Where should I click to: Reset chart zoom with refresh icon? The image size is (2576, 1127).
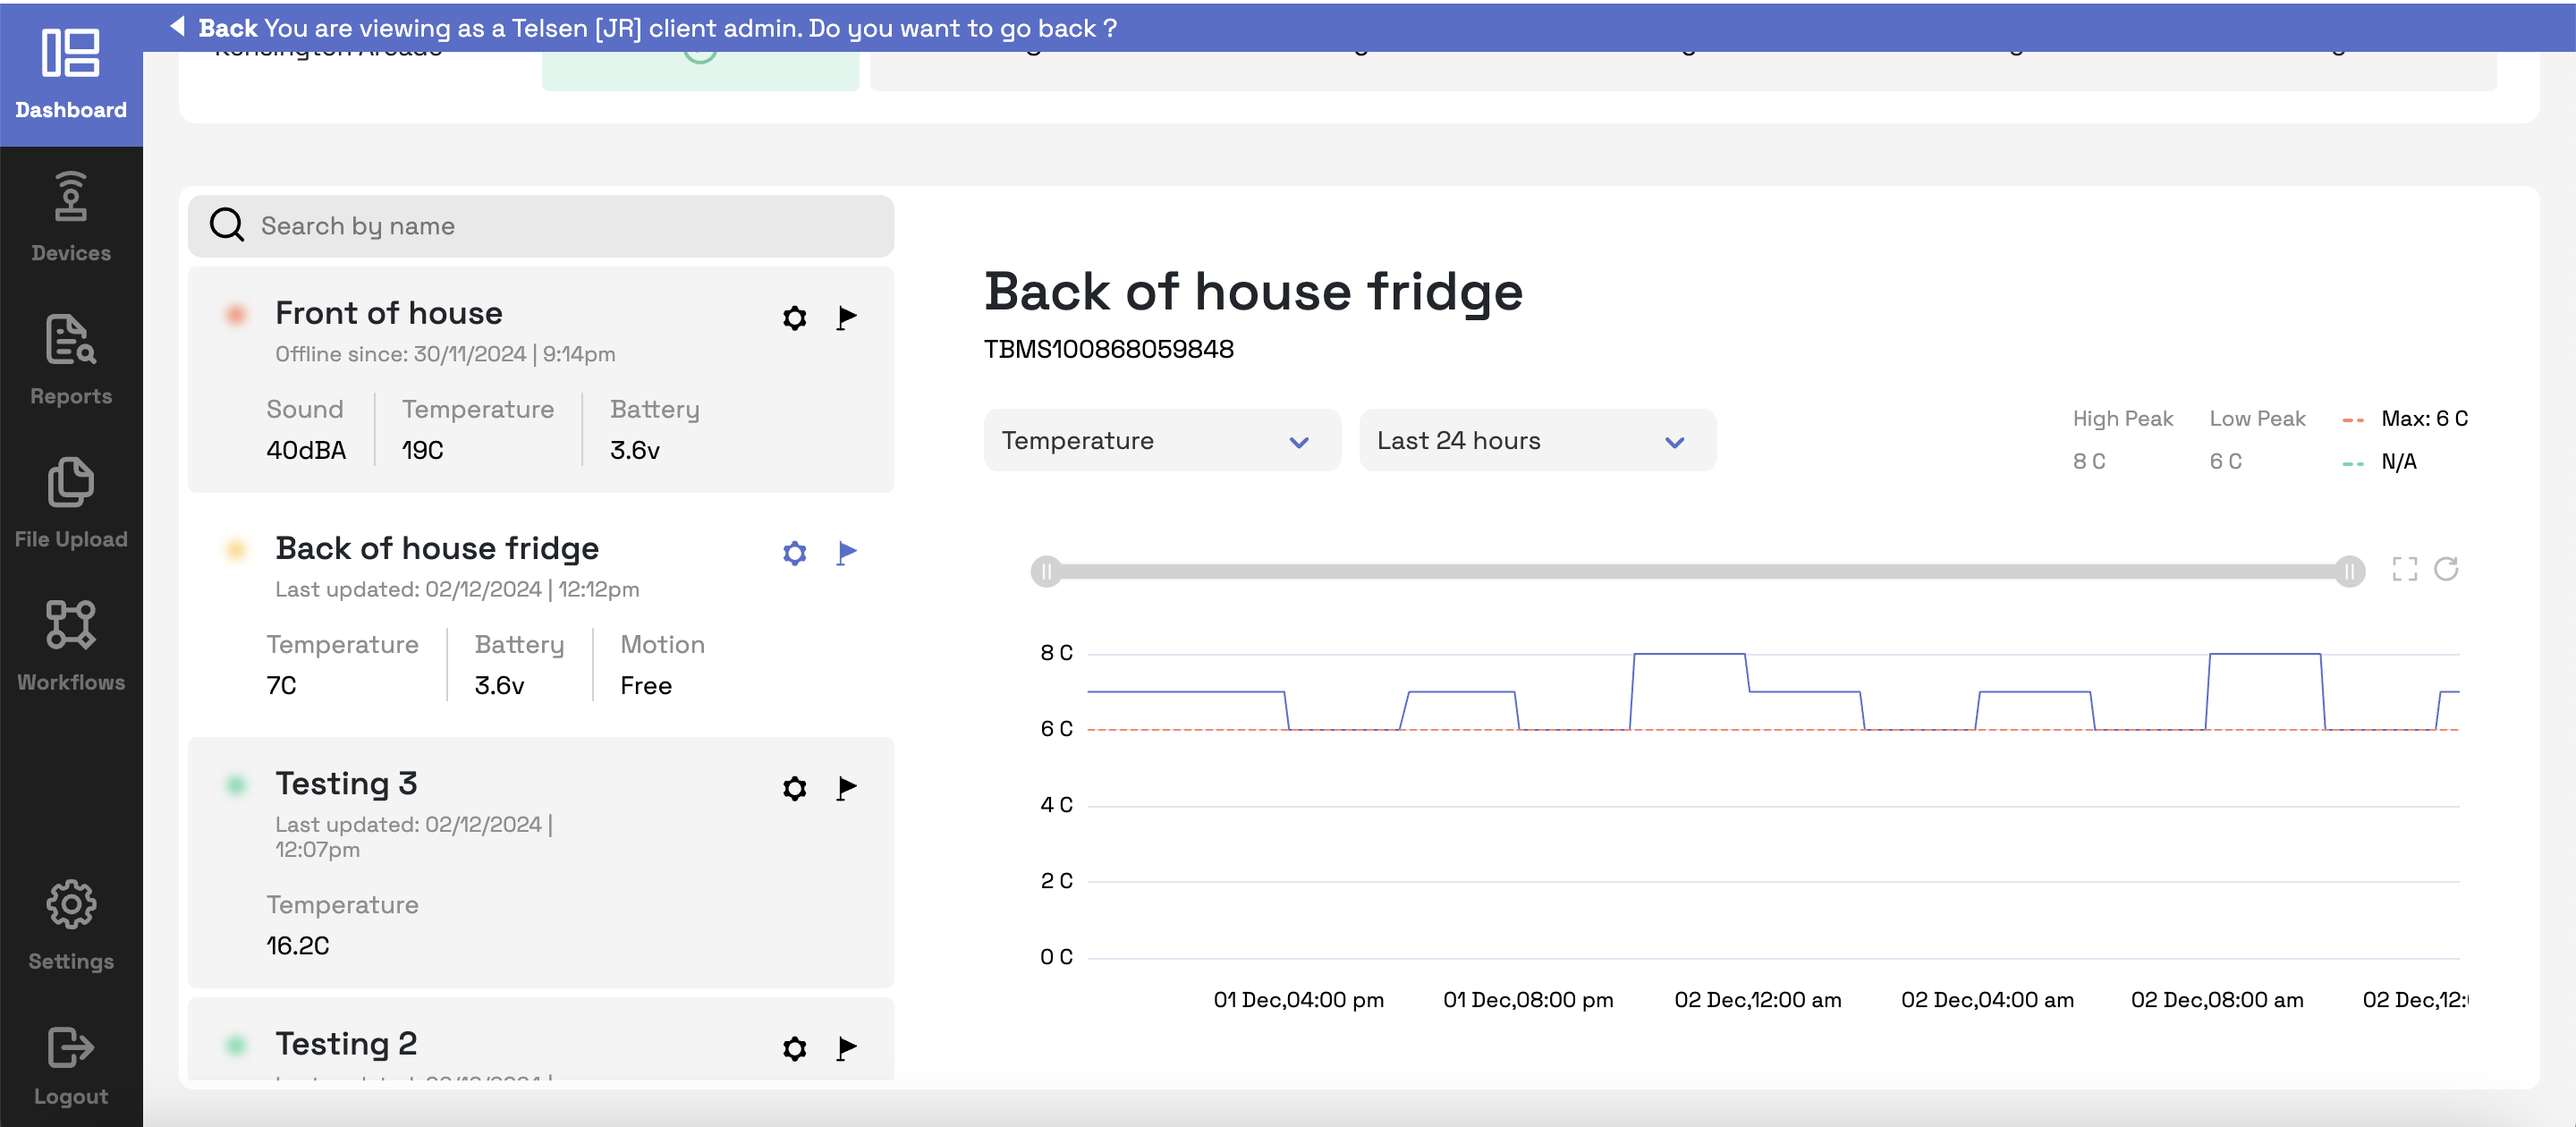[x=2446, y=569]
